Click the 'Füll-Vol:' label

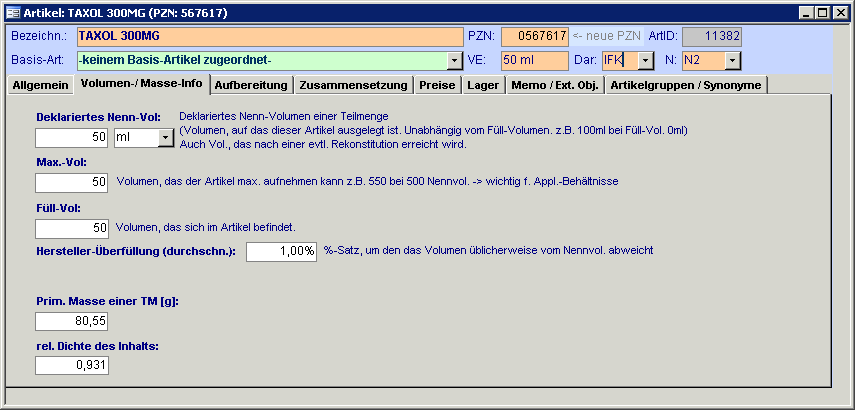tap(59, 208)
